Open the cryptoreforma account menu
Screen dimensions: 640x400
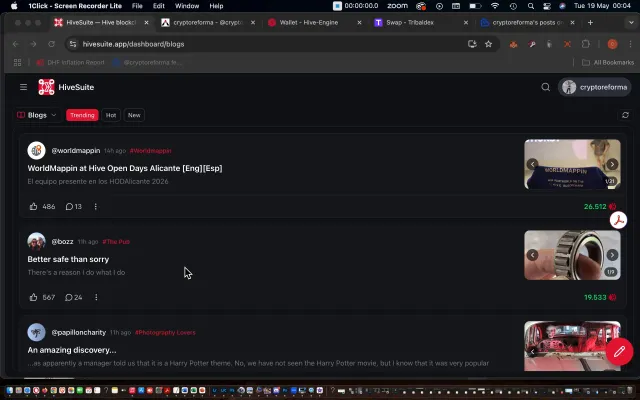594,87
